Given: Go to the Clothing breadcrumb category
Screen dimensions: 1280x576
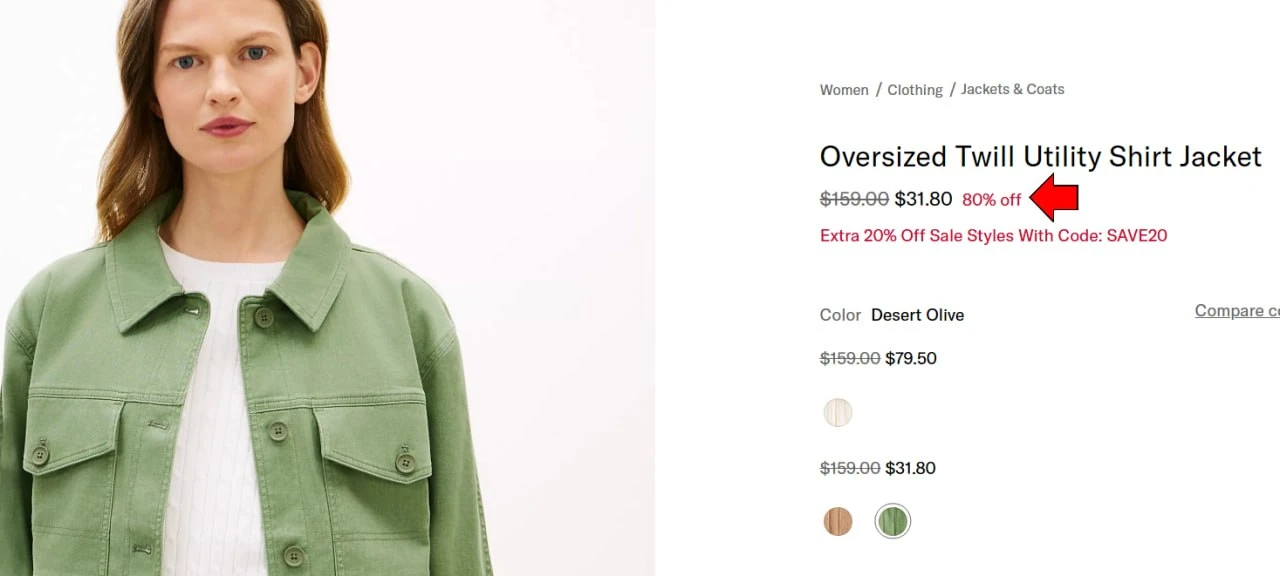Looking at the screenshot, I should (x=915, y=90).
